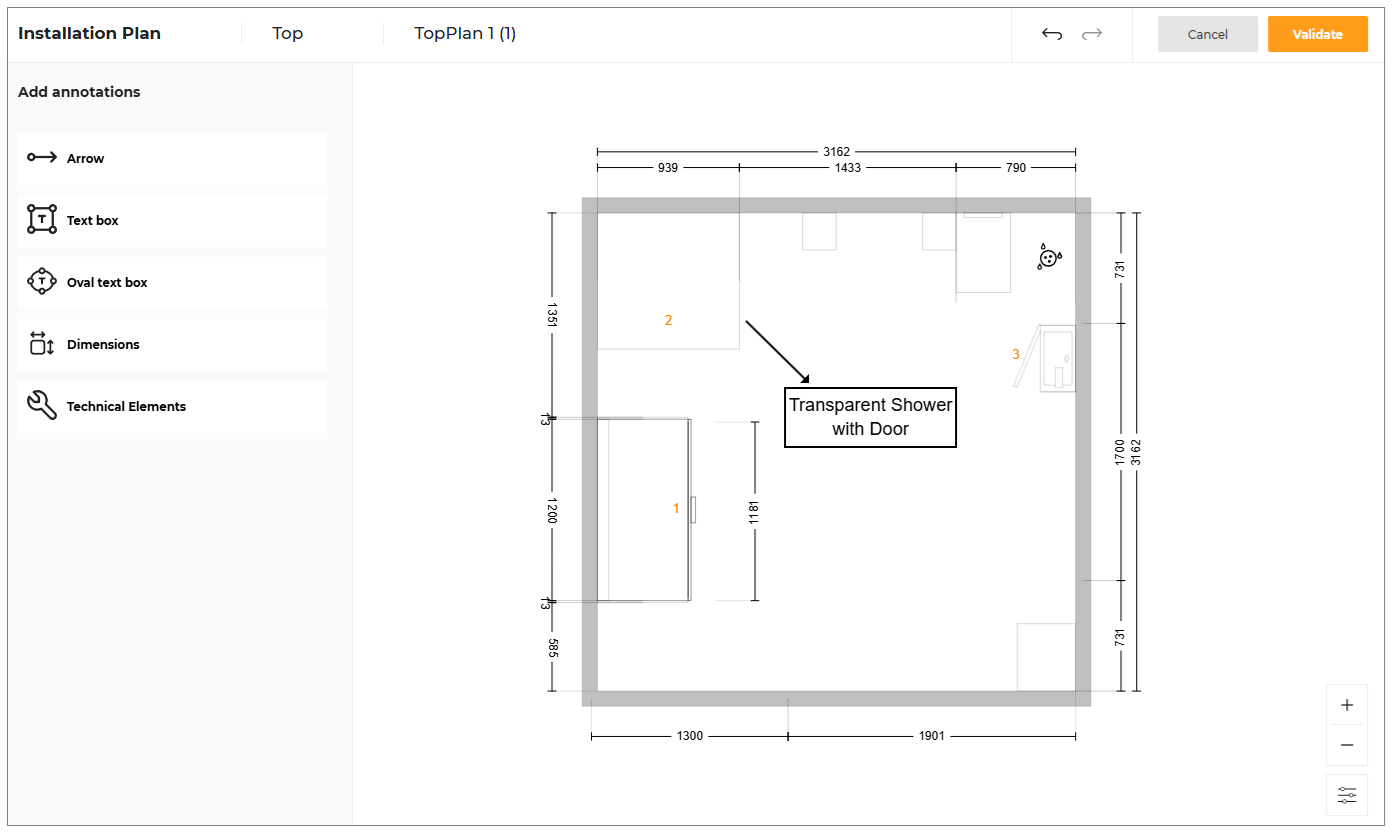
Task: Select the black arrow annotation on plan
Action: tap(777, 351)
